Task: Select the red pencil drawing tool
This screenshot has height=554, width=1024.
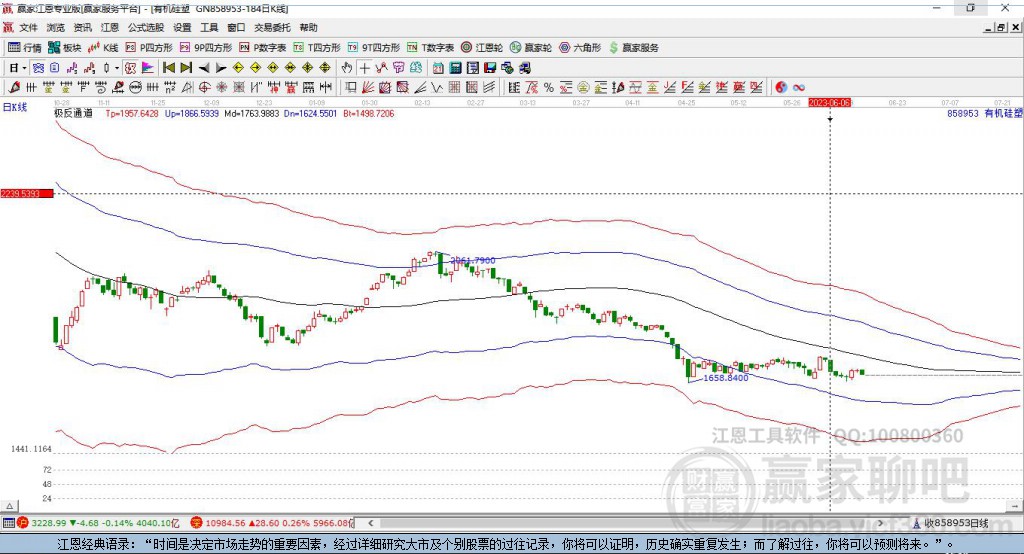Action: pyautogui.click(x=14, y=88)
